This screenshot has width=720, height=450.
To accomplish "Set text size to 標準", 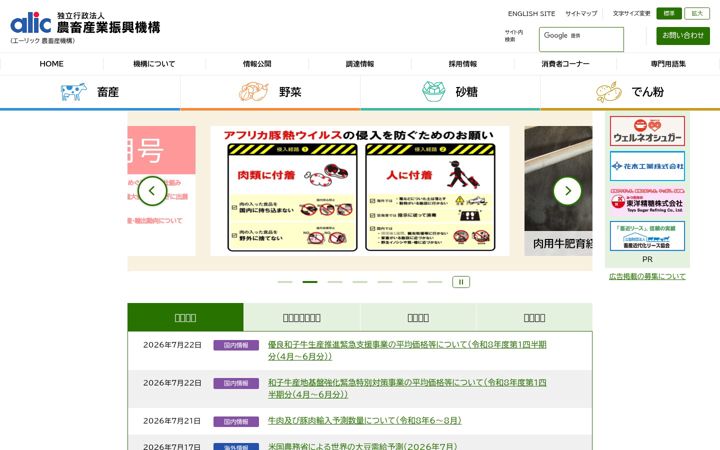I will (x=669, y=13).
